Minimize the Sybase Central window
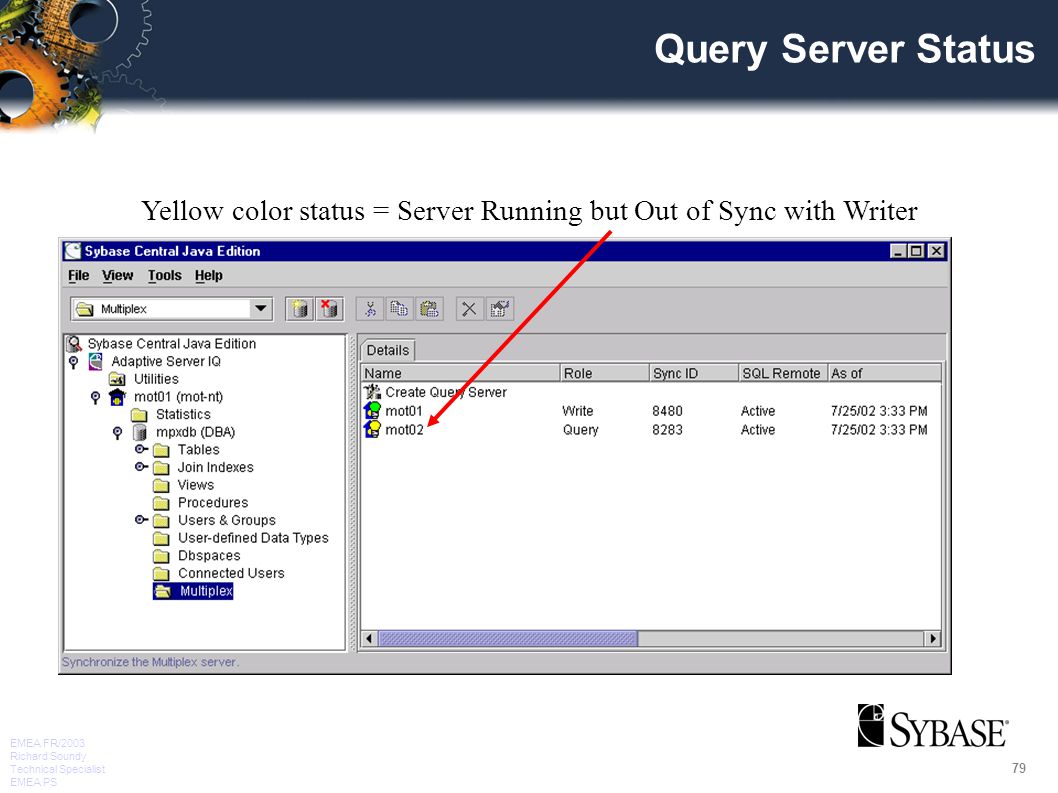Image resolution: width=1058 pixels, height=793 pixels. [898, 251]
